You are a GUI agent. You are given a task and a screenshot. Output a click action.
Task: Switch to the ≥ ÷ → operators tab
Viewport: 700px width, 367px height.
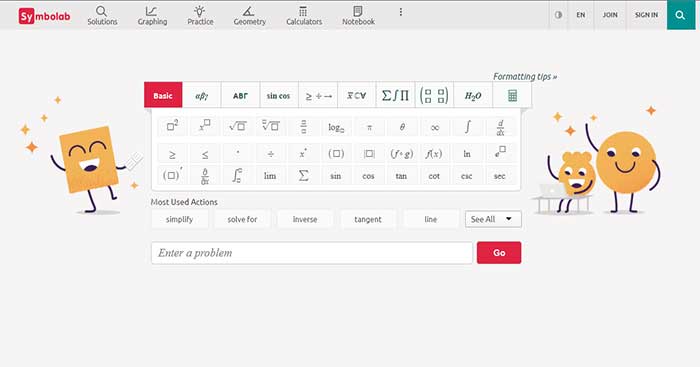click(x=318, y=95)
